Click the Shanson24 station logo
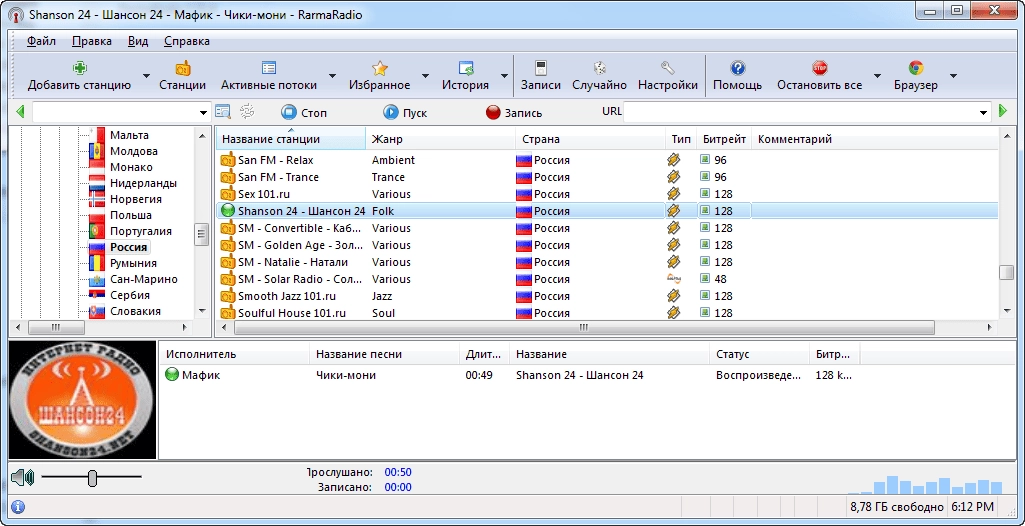 [x=82, y=399]
